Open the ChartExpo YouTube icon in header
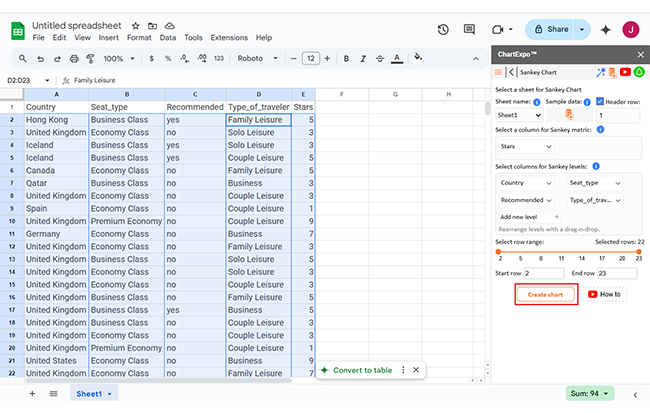Image resolution: width=650 pixels, height=413 pixels. coord(625,72)
